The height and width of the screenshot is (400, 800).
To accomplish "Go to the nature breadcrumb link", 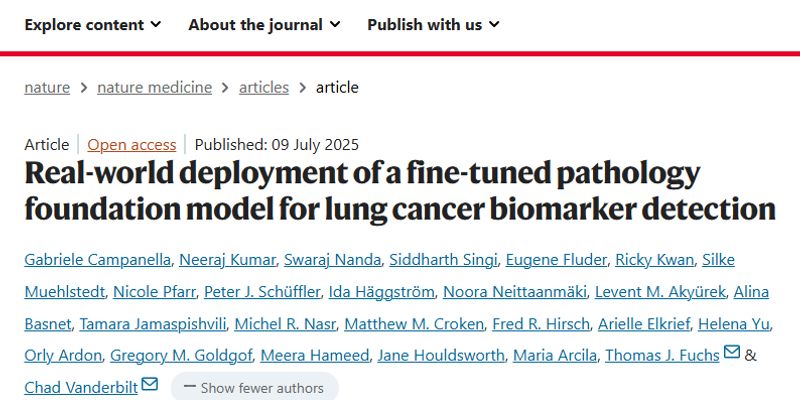I will pyautogui.click(x=47, y=87).
